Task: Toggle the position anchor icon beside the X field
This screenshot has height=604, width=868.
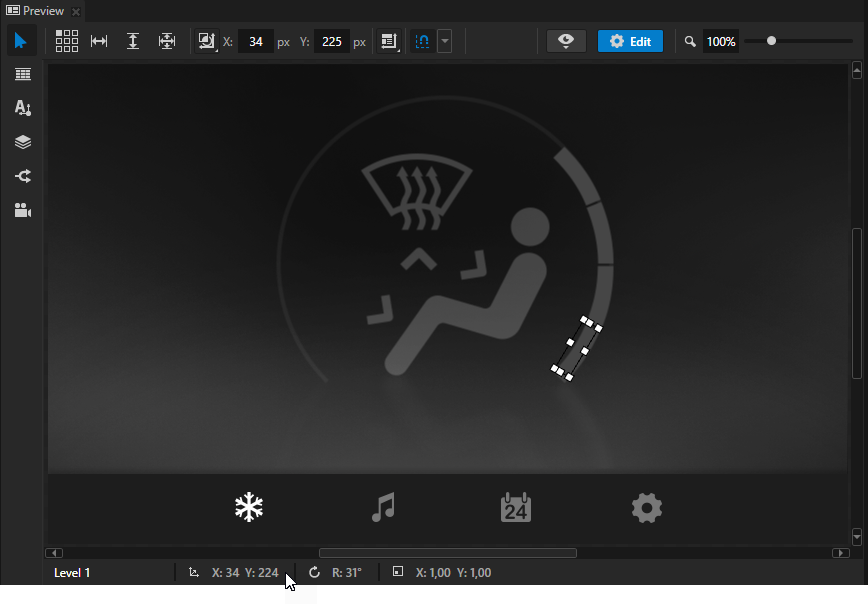Action: (x=207, y=41)
